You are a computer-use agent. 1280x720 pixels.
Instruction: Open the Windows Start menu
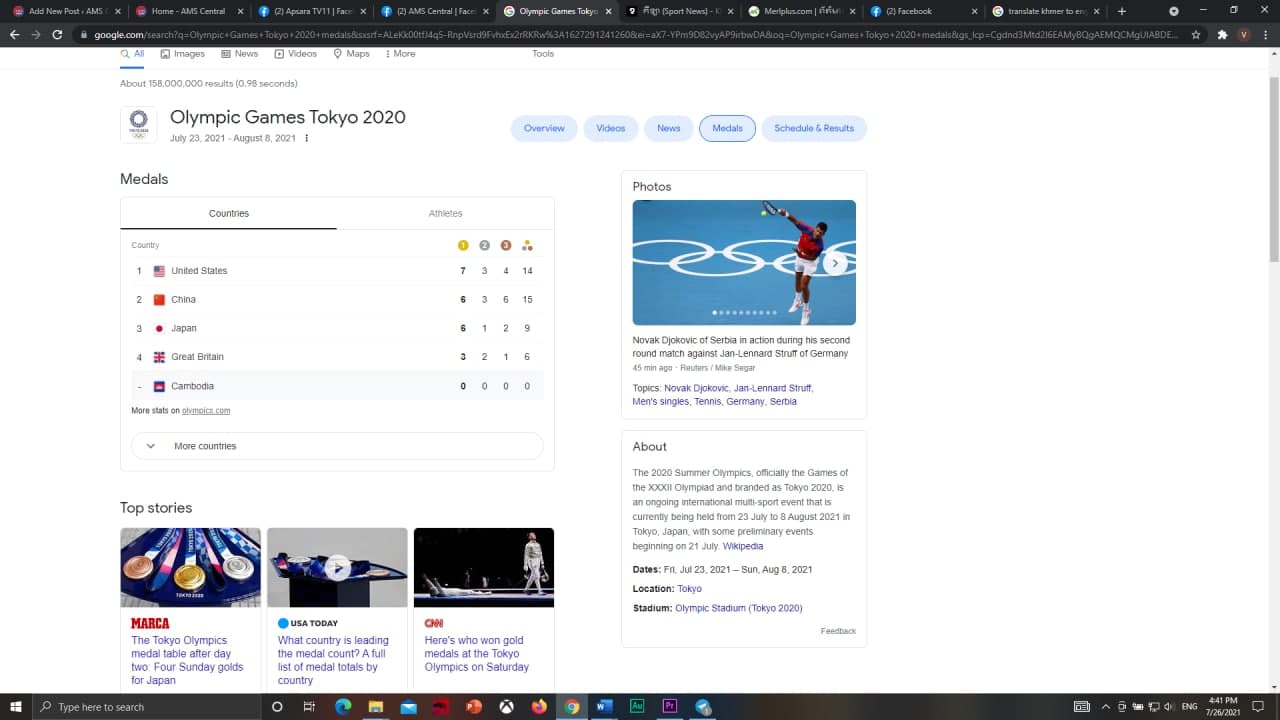[x=16, y=707]
